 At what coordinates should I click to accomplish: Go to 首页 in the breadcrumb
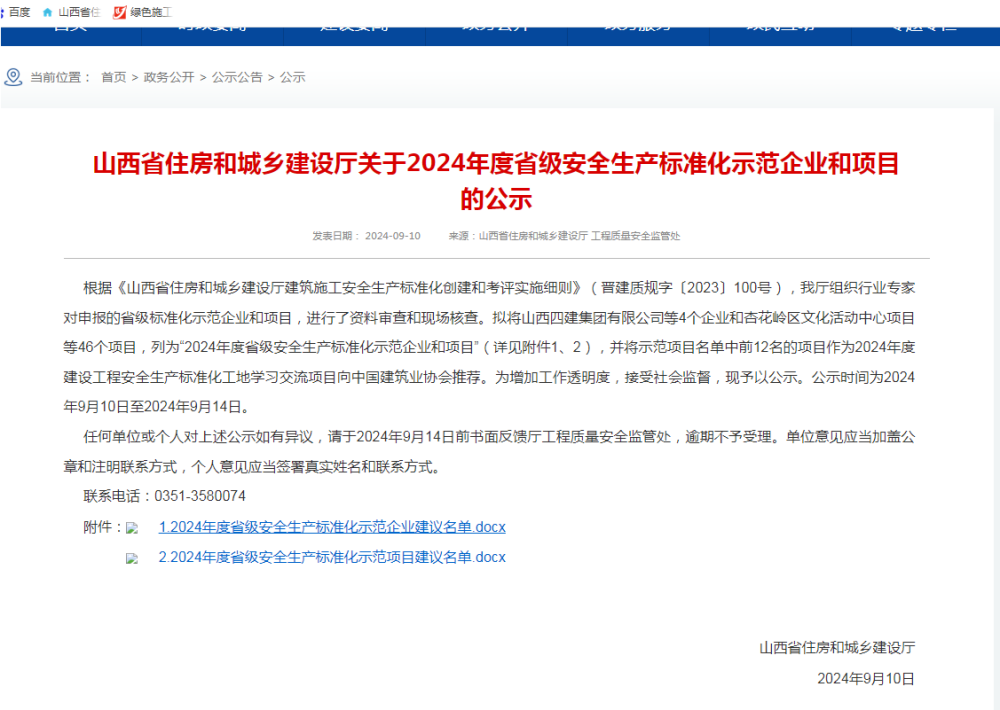(114, 77)
